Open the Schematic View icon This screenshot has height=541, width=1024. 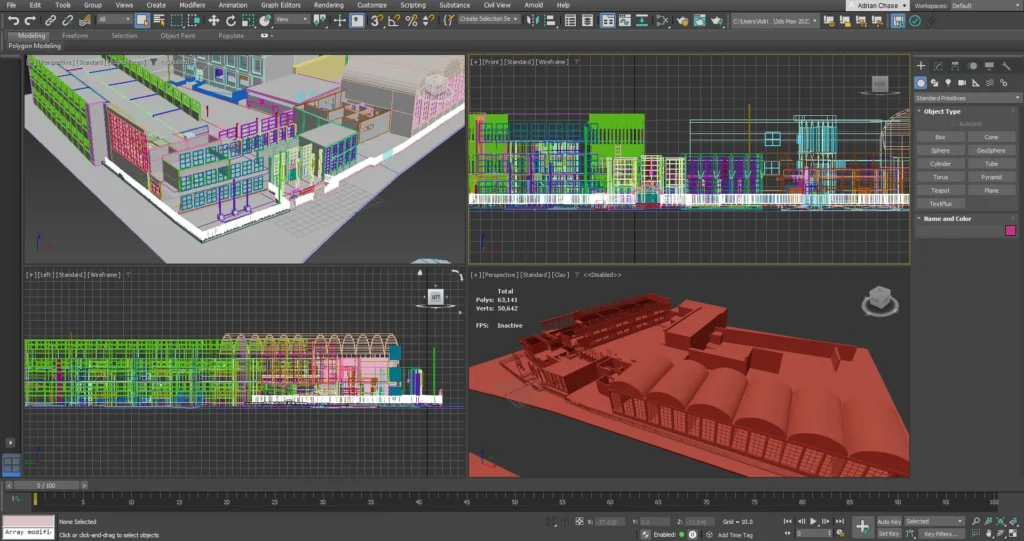[x=642, y=21]
